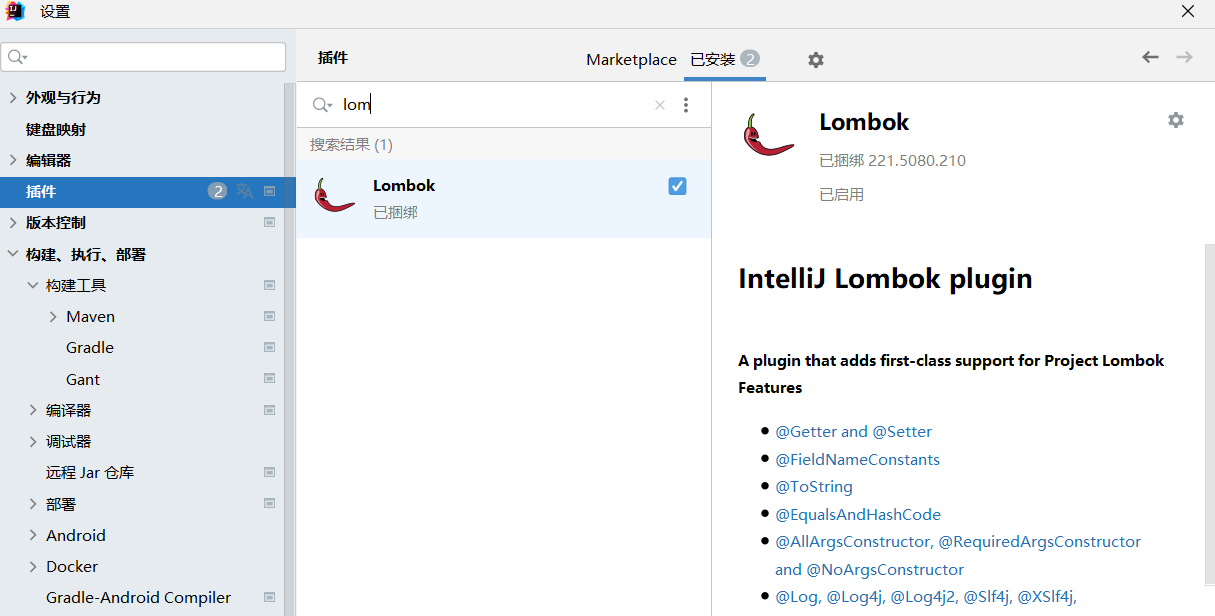The image size is (1215, 616).
Task: Open the @ToString link
Action: coord(814,487)
